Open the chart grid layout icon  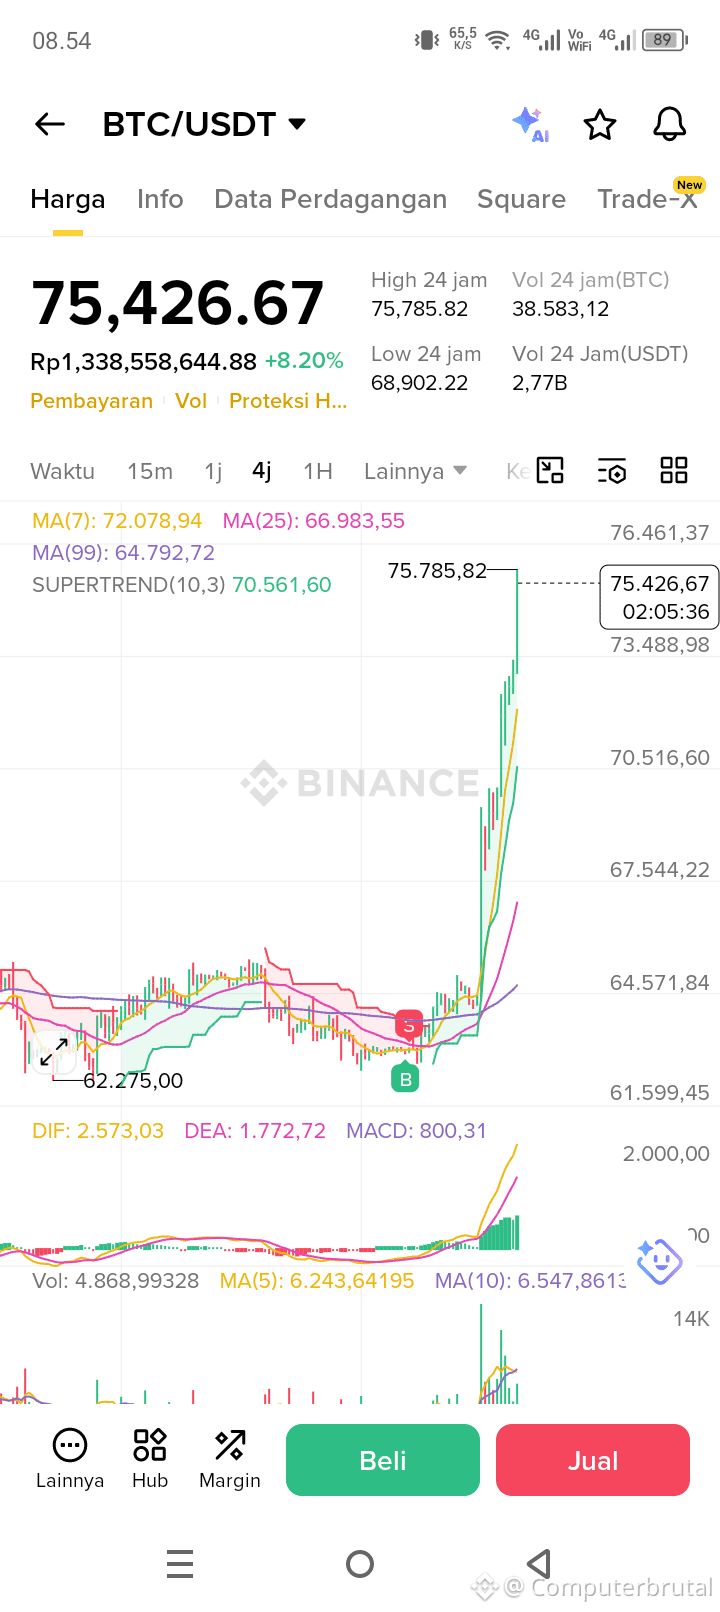coord(674,470)
